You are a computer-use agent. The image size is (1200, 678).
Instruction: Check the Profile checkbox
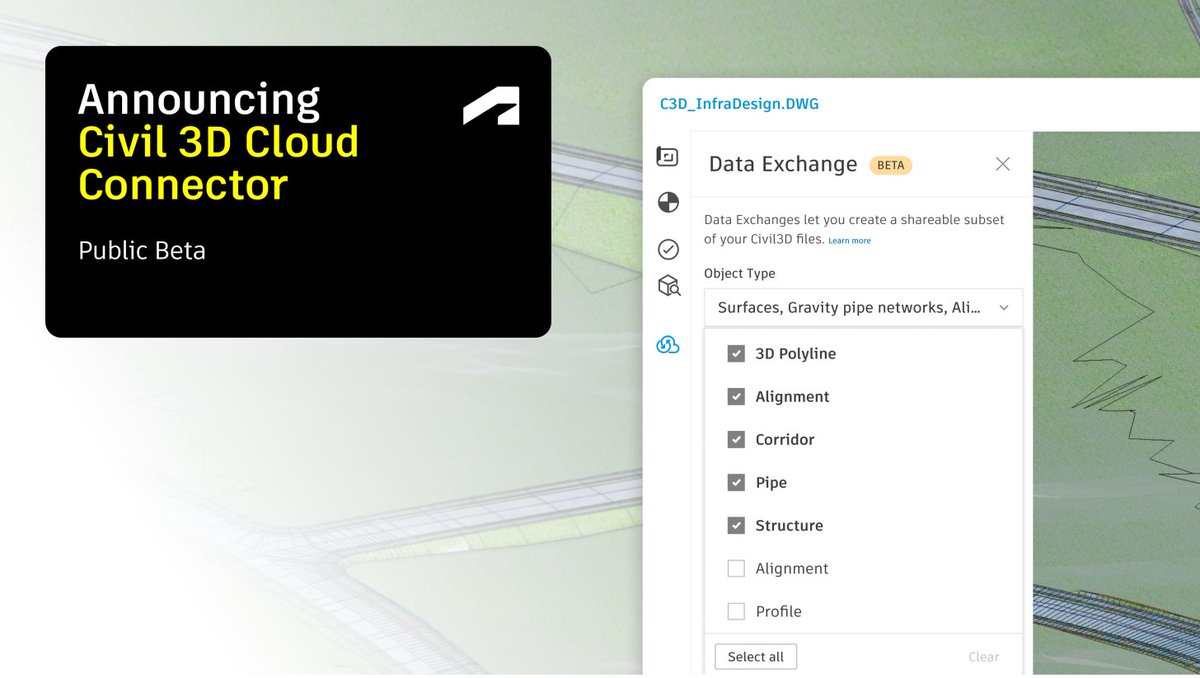(x=736, y=611)
